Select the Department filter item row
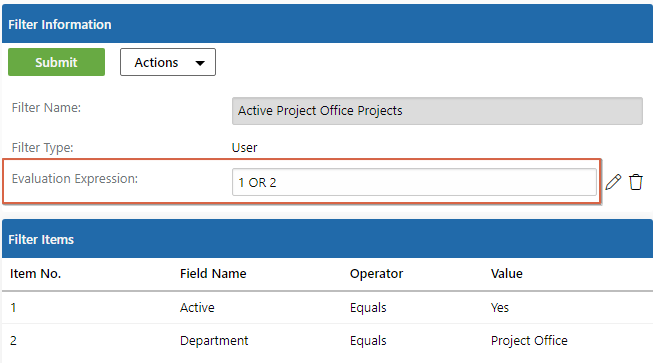Image resolution: width=653 pixels, height=363 pixels. pos(327,341)
